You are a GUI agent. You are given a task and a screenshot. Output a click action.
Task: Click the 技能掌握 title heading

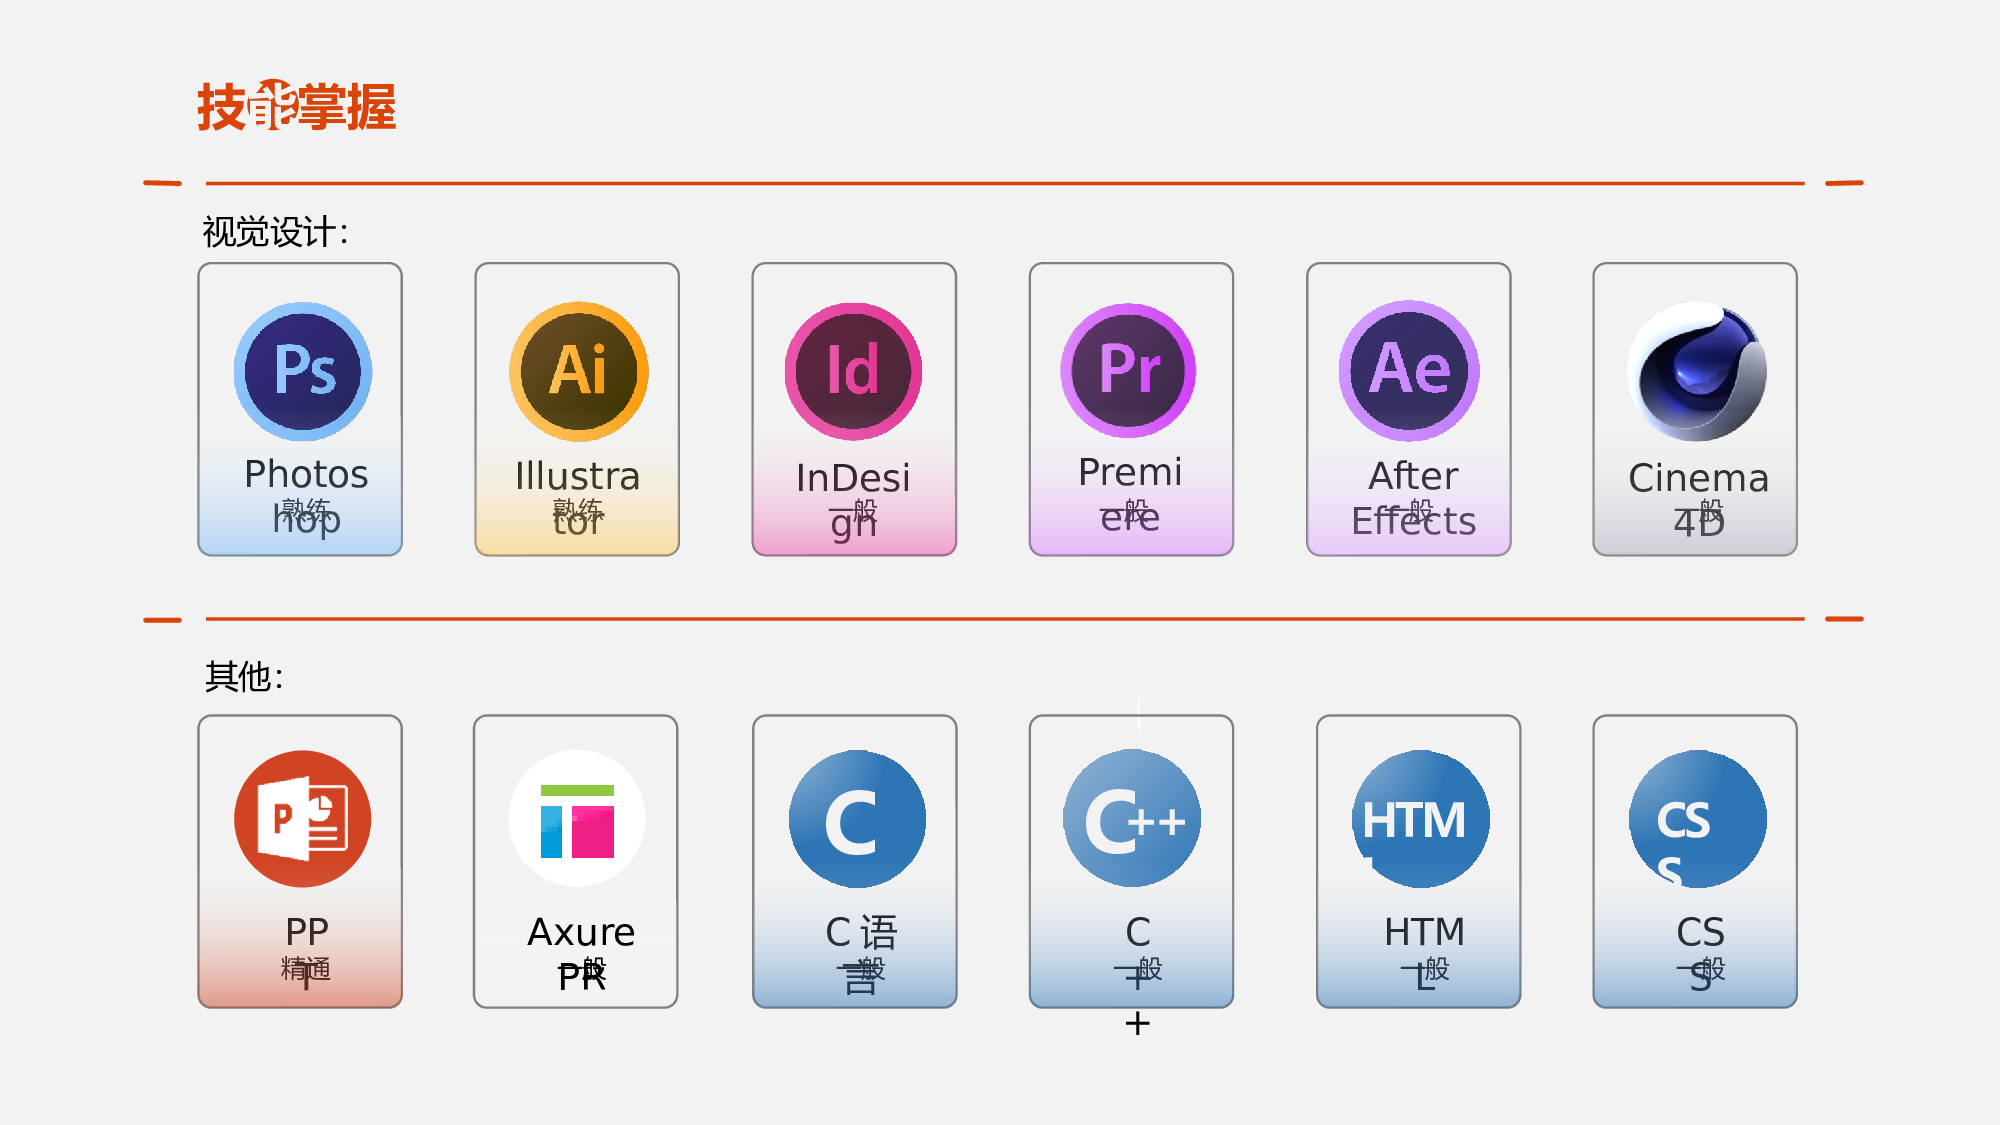tap(296, 106)
